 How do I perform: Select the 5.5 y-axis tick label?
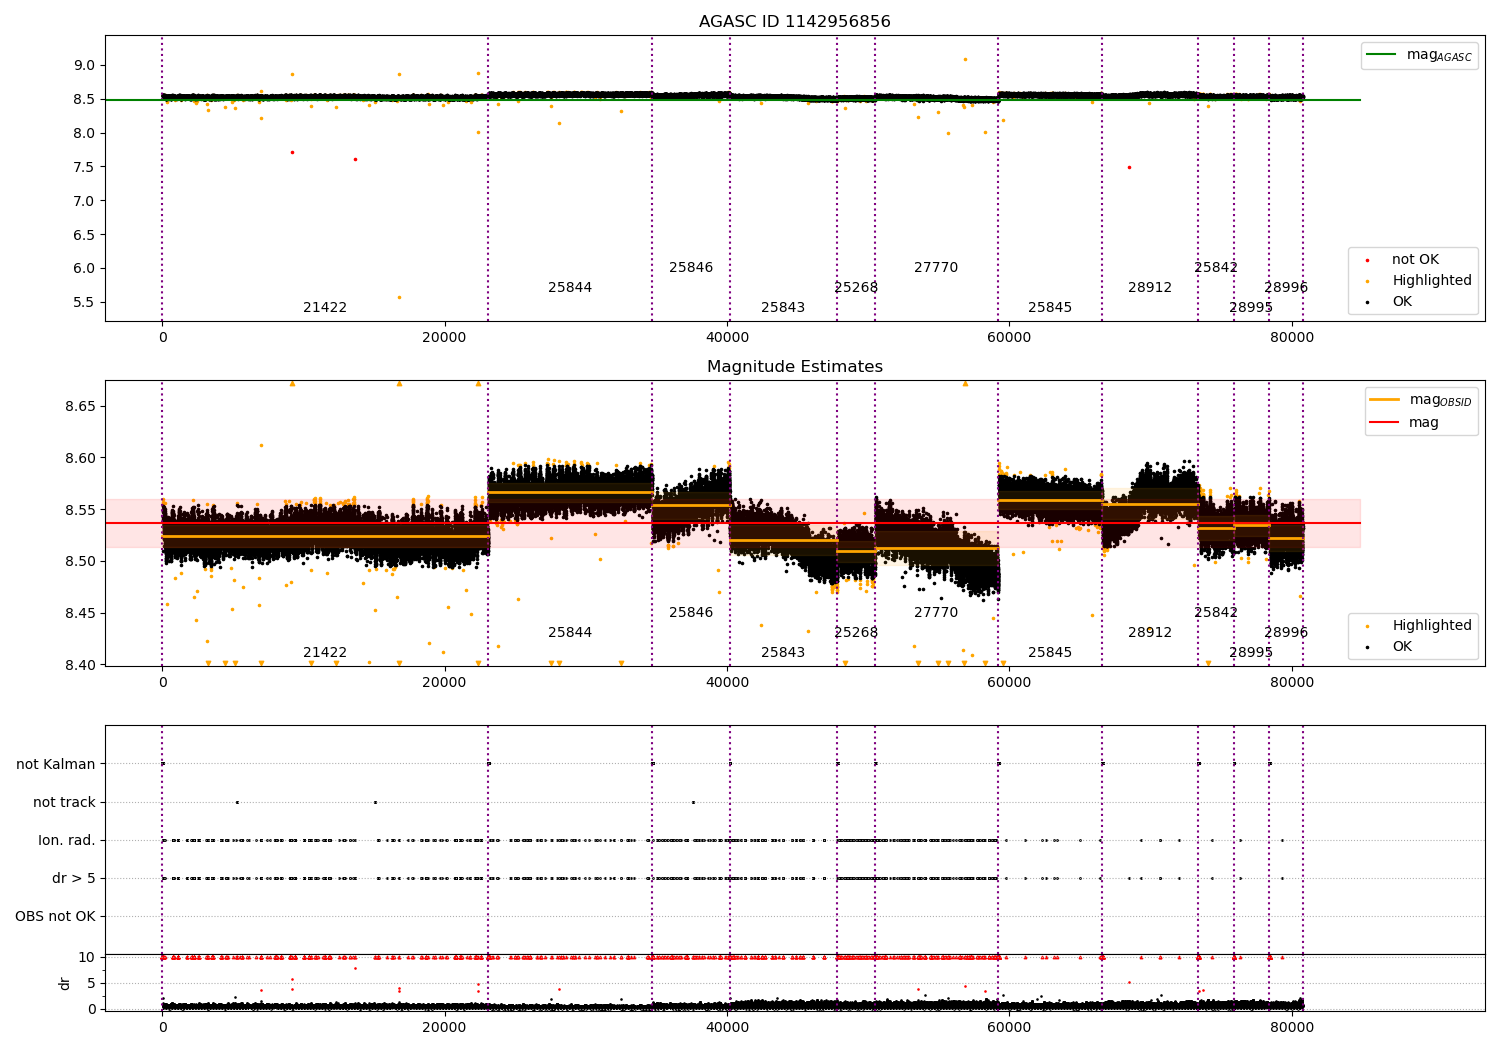pos(84,302)
